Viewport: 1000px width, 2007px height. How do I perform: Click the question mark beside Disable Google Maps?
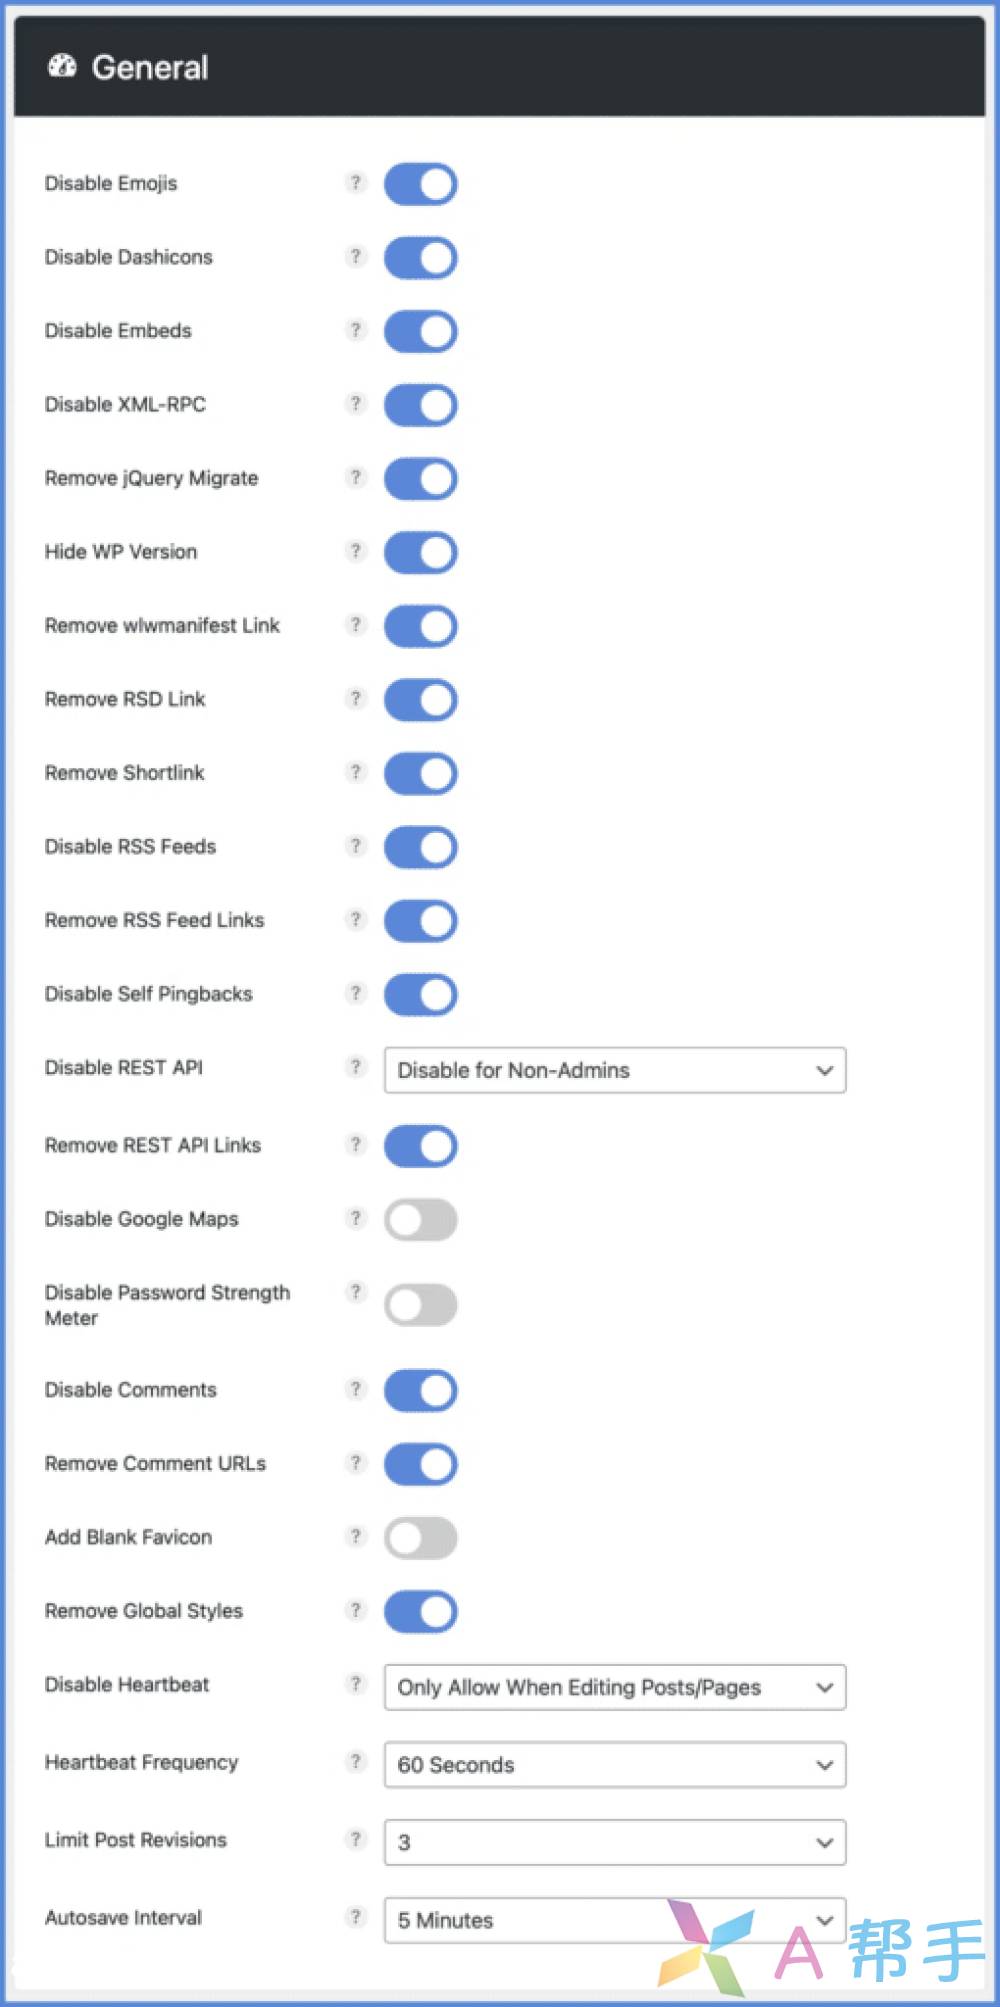coord(355,1217)
